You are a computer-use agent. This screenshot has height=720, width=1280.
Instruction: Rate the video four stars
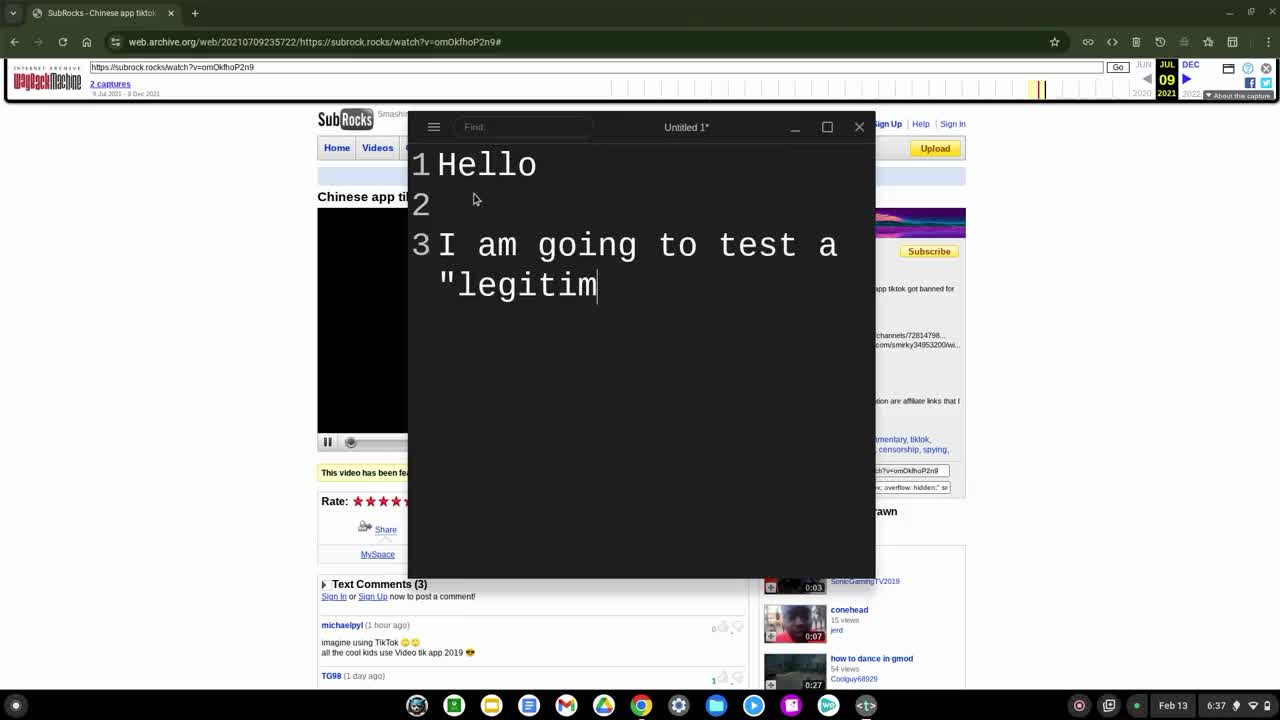[396, 501]
